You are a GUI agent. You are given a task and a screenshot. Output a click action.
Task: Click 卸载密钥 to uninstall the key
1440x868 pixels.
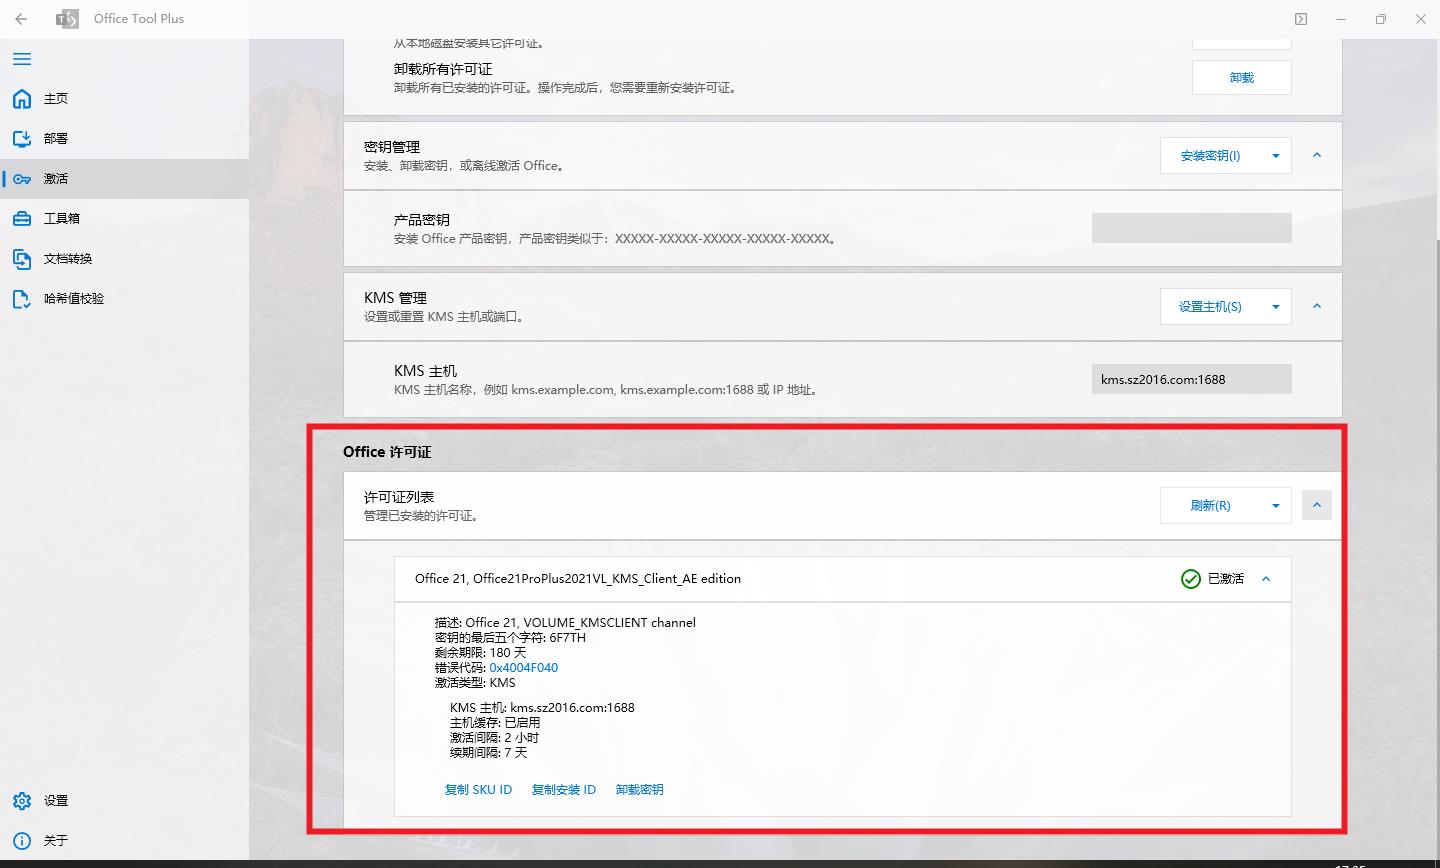[639, 789]
